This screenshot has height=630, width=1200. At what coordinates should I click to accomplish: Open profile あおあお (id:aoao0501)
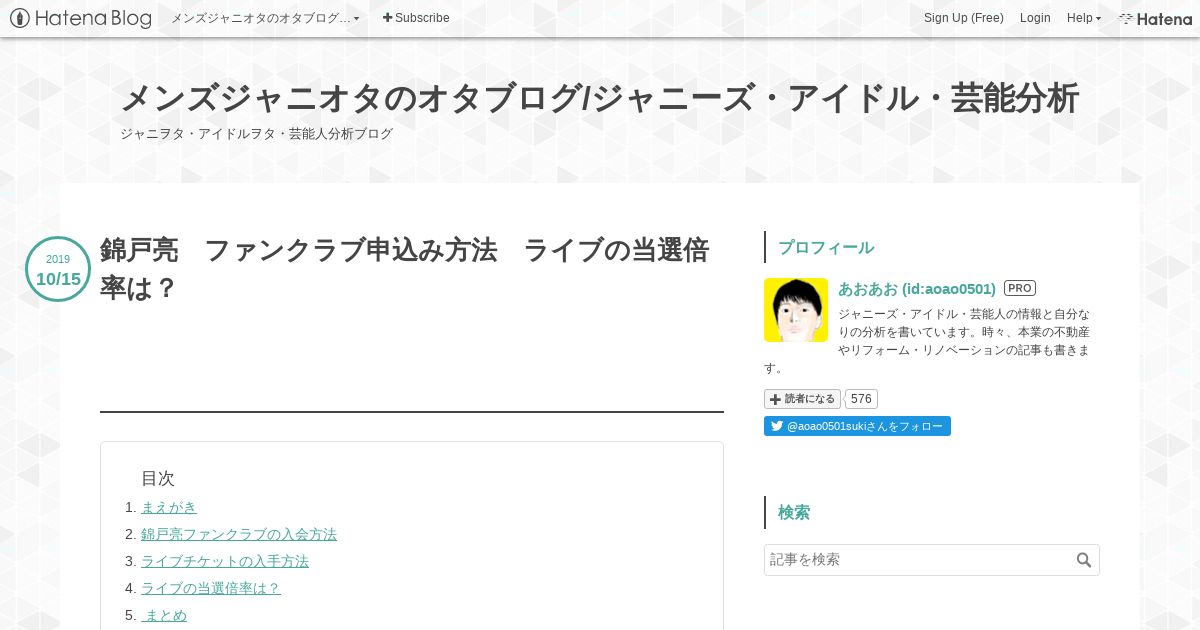coord(917,288)
